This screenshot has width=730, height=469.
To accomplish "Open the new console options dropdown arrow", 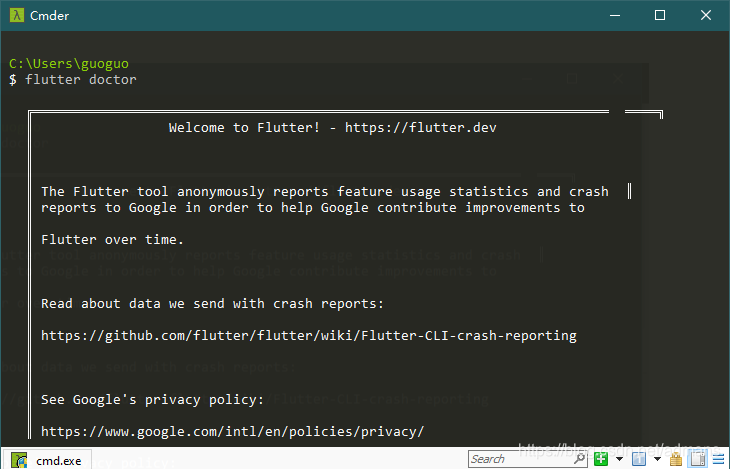I will click(619, 459).
